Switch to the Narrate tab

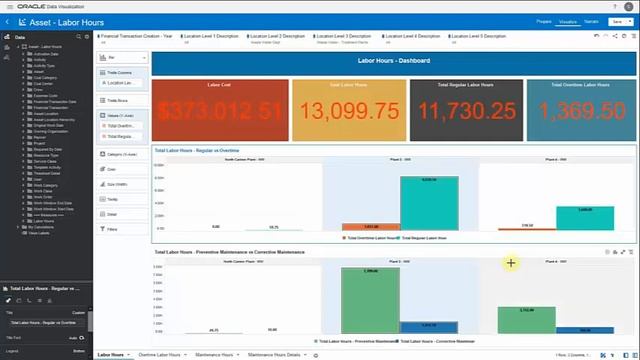pos(591,22)
